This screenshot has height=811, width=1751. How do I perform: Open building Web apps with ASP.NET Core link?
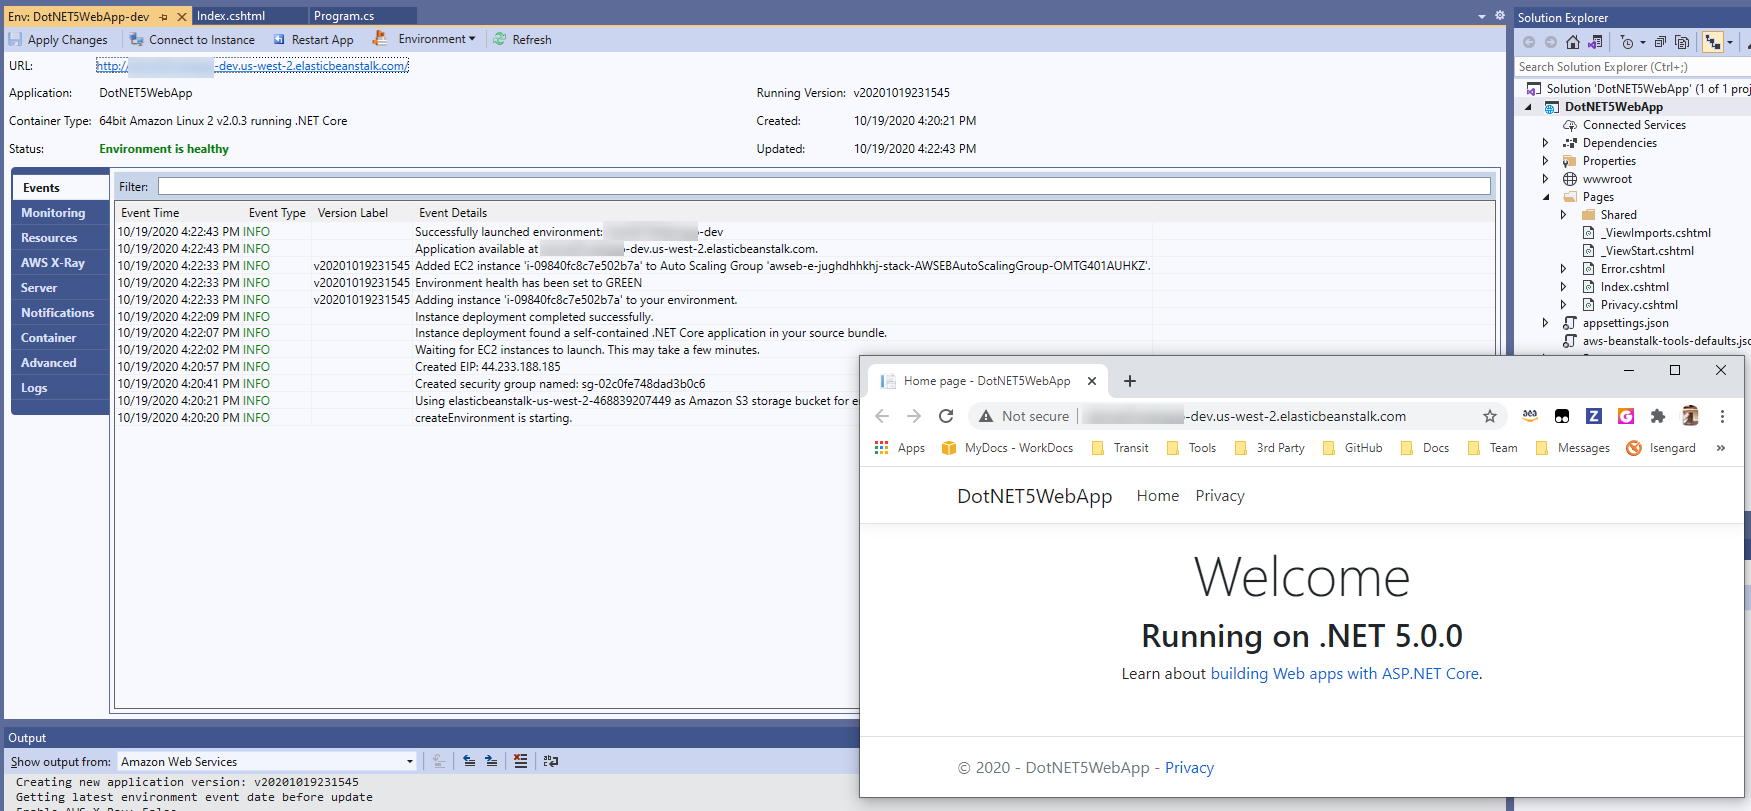pos(1345,674)
